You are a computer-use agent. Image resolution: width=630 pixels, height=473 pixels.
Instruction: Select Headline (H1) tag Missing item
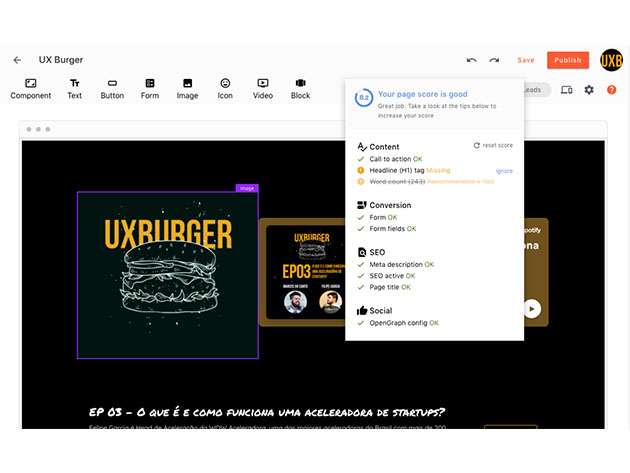[x=404, y=170]
